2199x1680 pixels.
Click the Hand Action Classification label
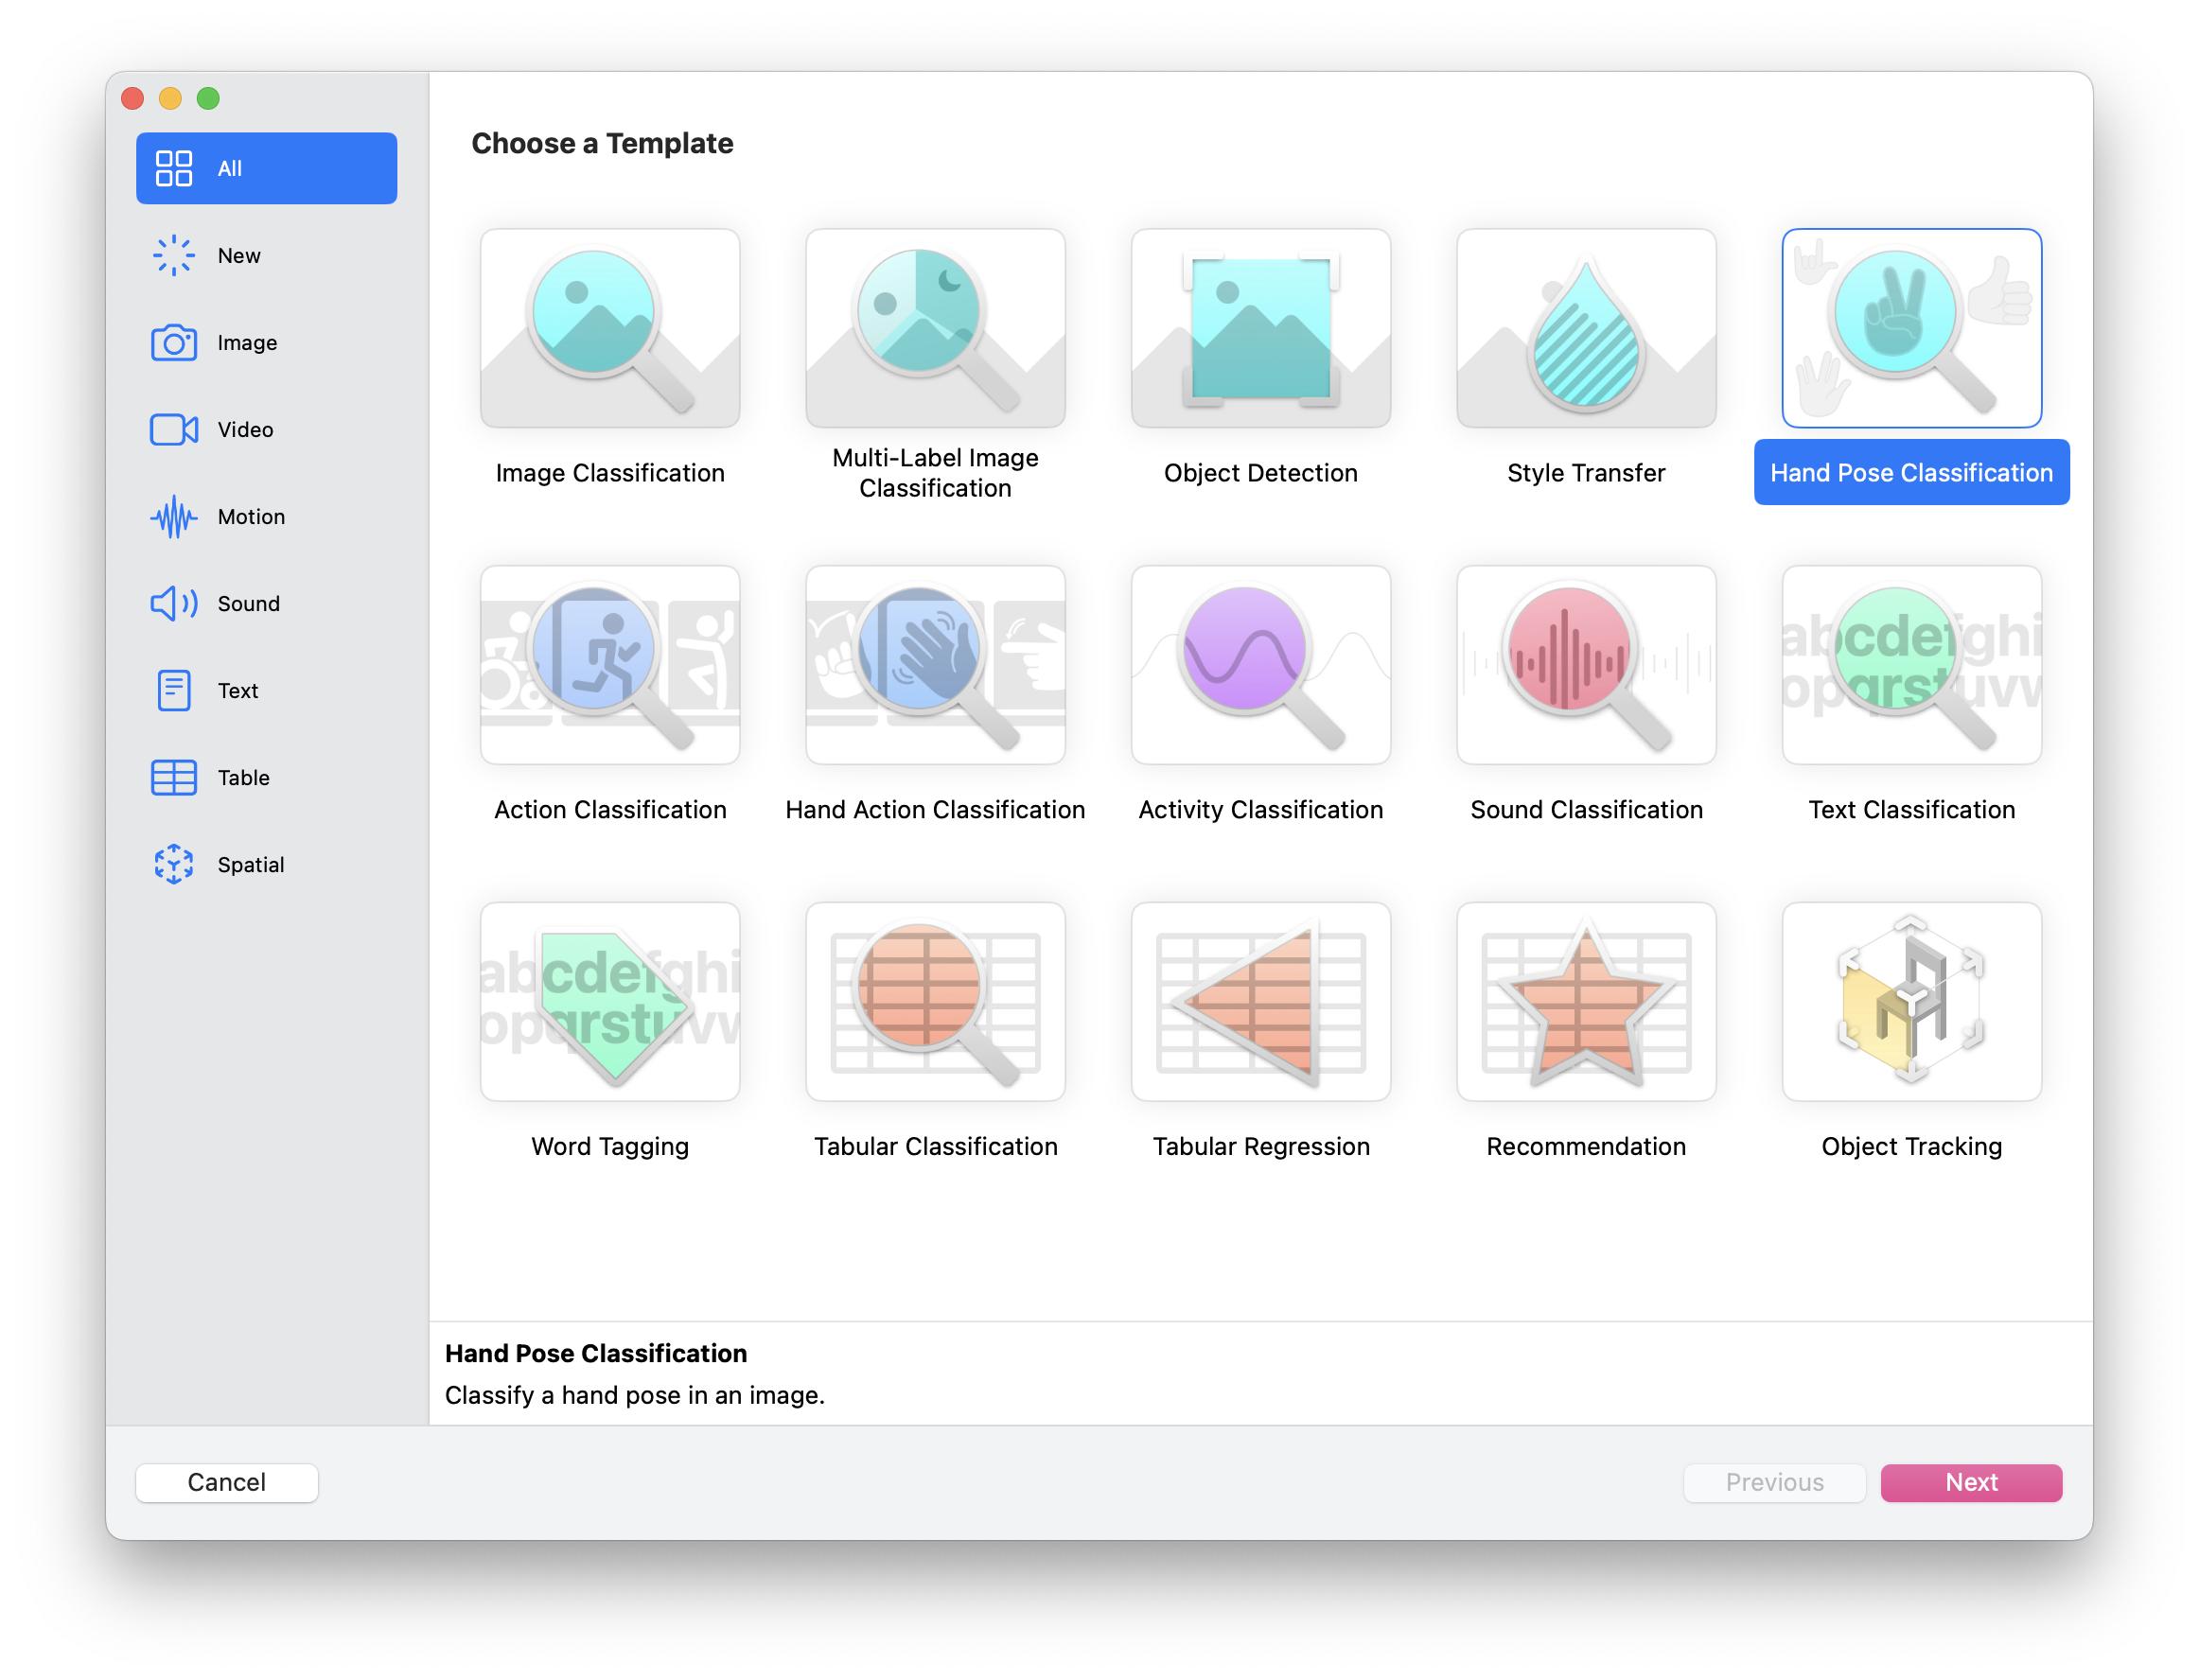pyautogui.click(x=935, y=810)
